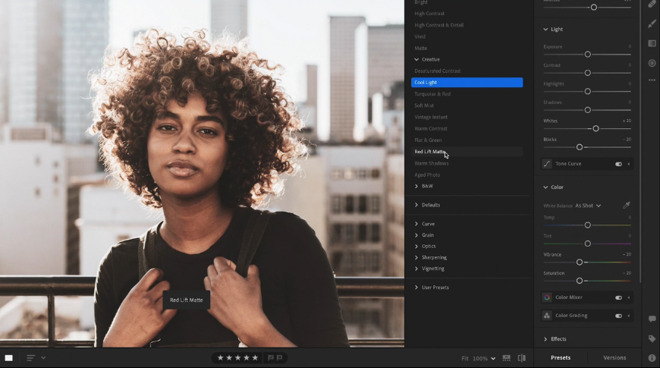Flag photo as picked
Viewport: 660px width, 368px height.
(271, 358)
